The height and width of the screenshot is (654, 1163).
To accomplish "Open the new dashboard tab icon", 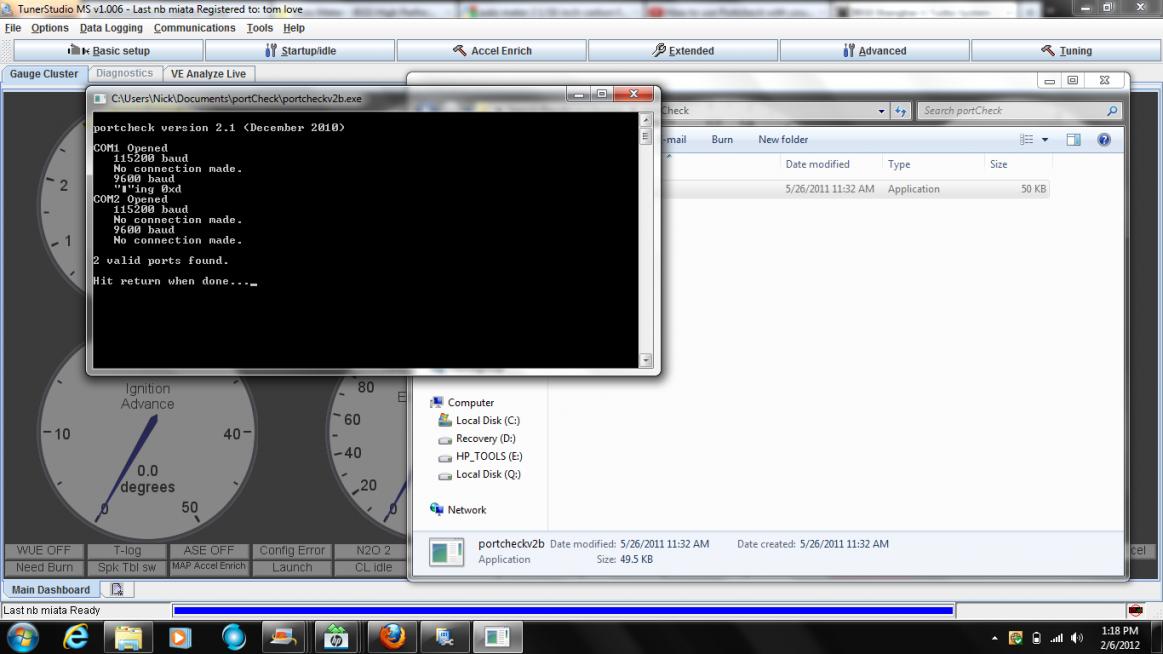I will click(117, 590).
